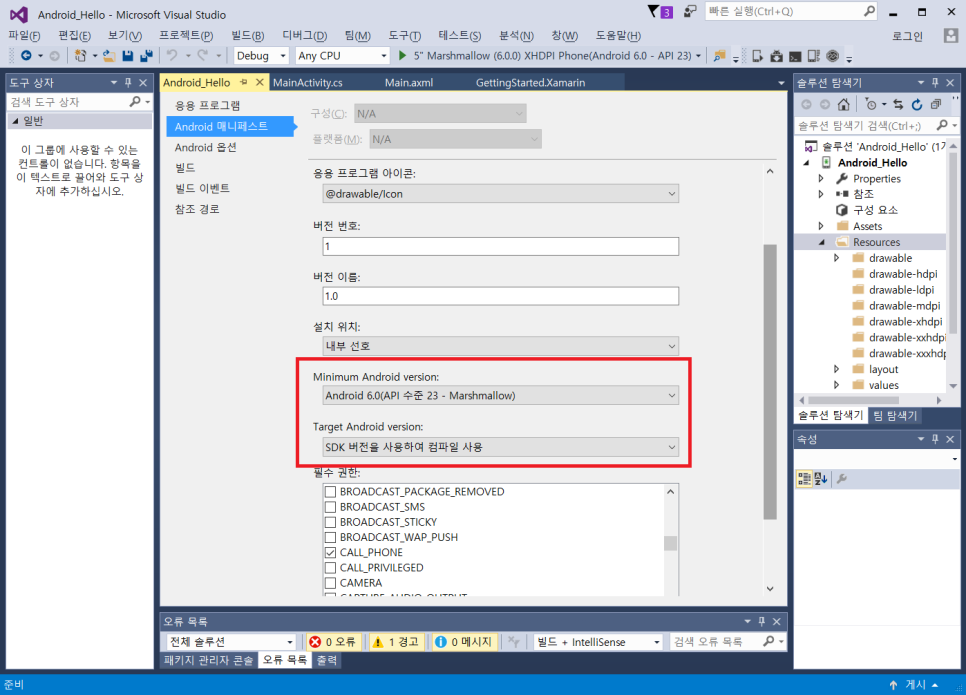Click the 로그인 sign-in link

click(x=907, y=36)
